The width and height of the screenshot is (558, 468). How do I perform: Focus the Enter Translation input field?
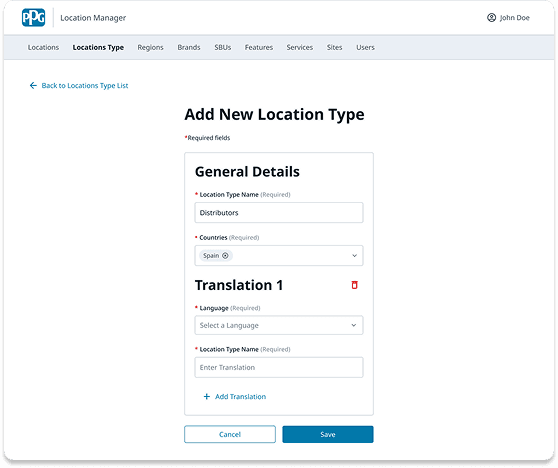279,367
